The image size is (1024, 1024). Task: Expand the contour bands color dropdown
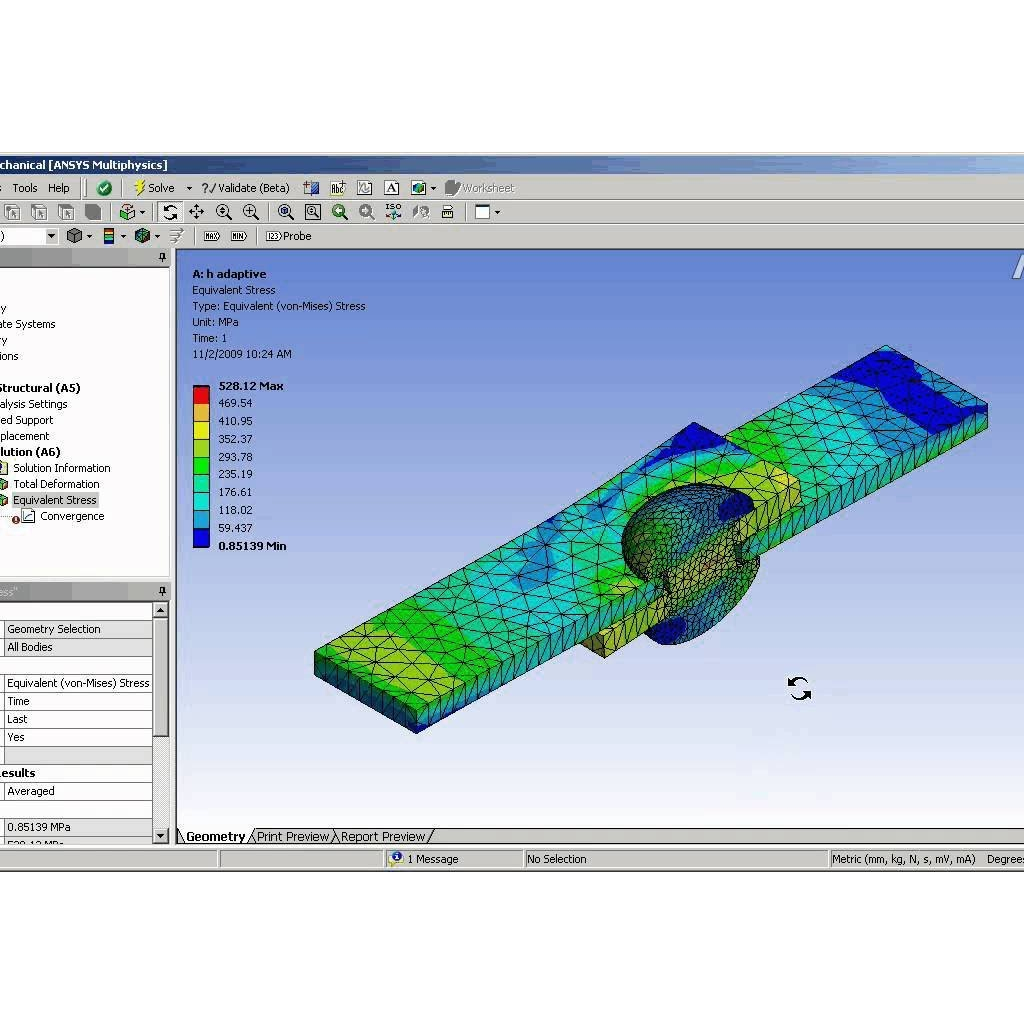(x=123, y=236)
